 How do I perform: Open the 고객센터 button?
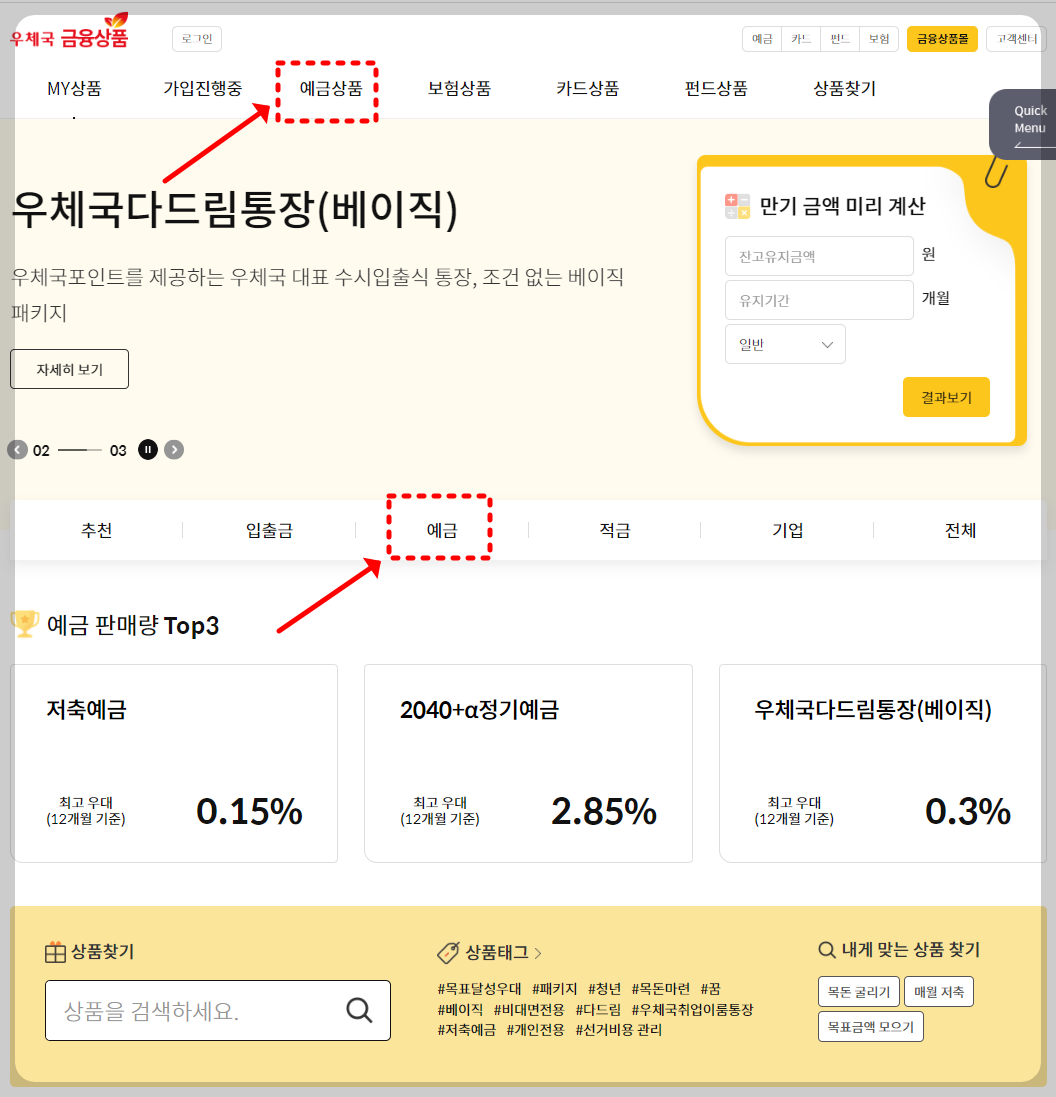point(1016,39)
